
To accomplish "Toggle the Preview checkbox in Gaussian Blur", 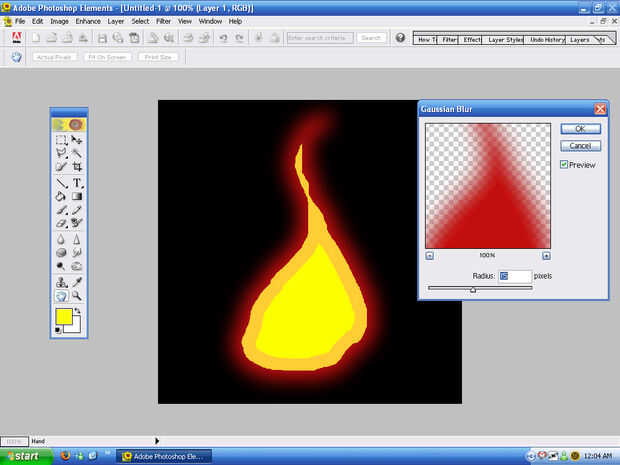I will click(x=564, y=164).
